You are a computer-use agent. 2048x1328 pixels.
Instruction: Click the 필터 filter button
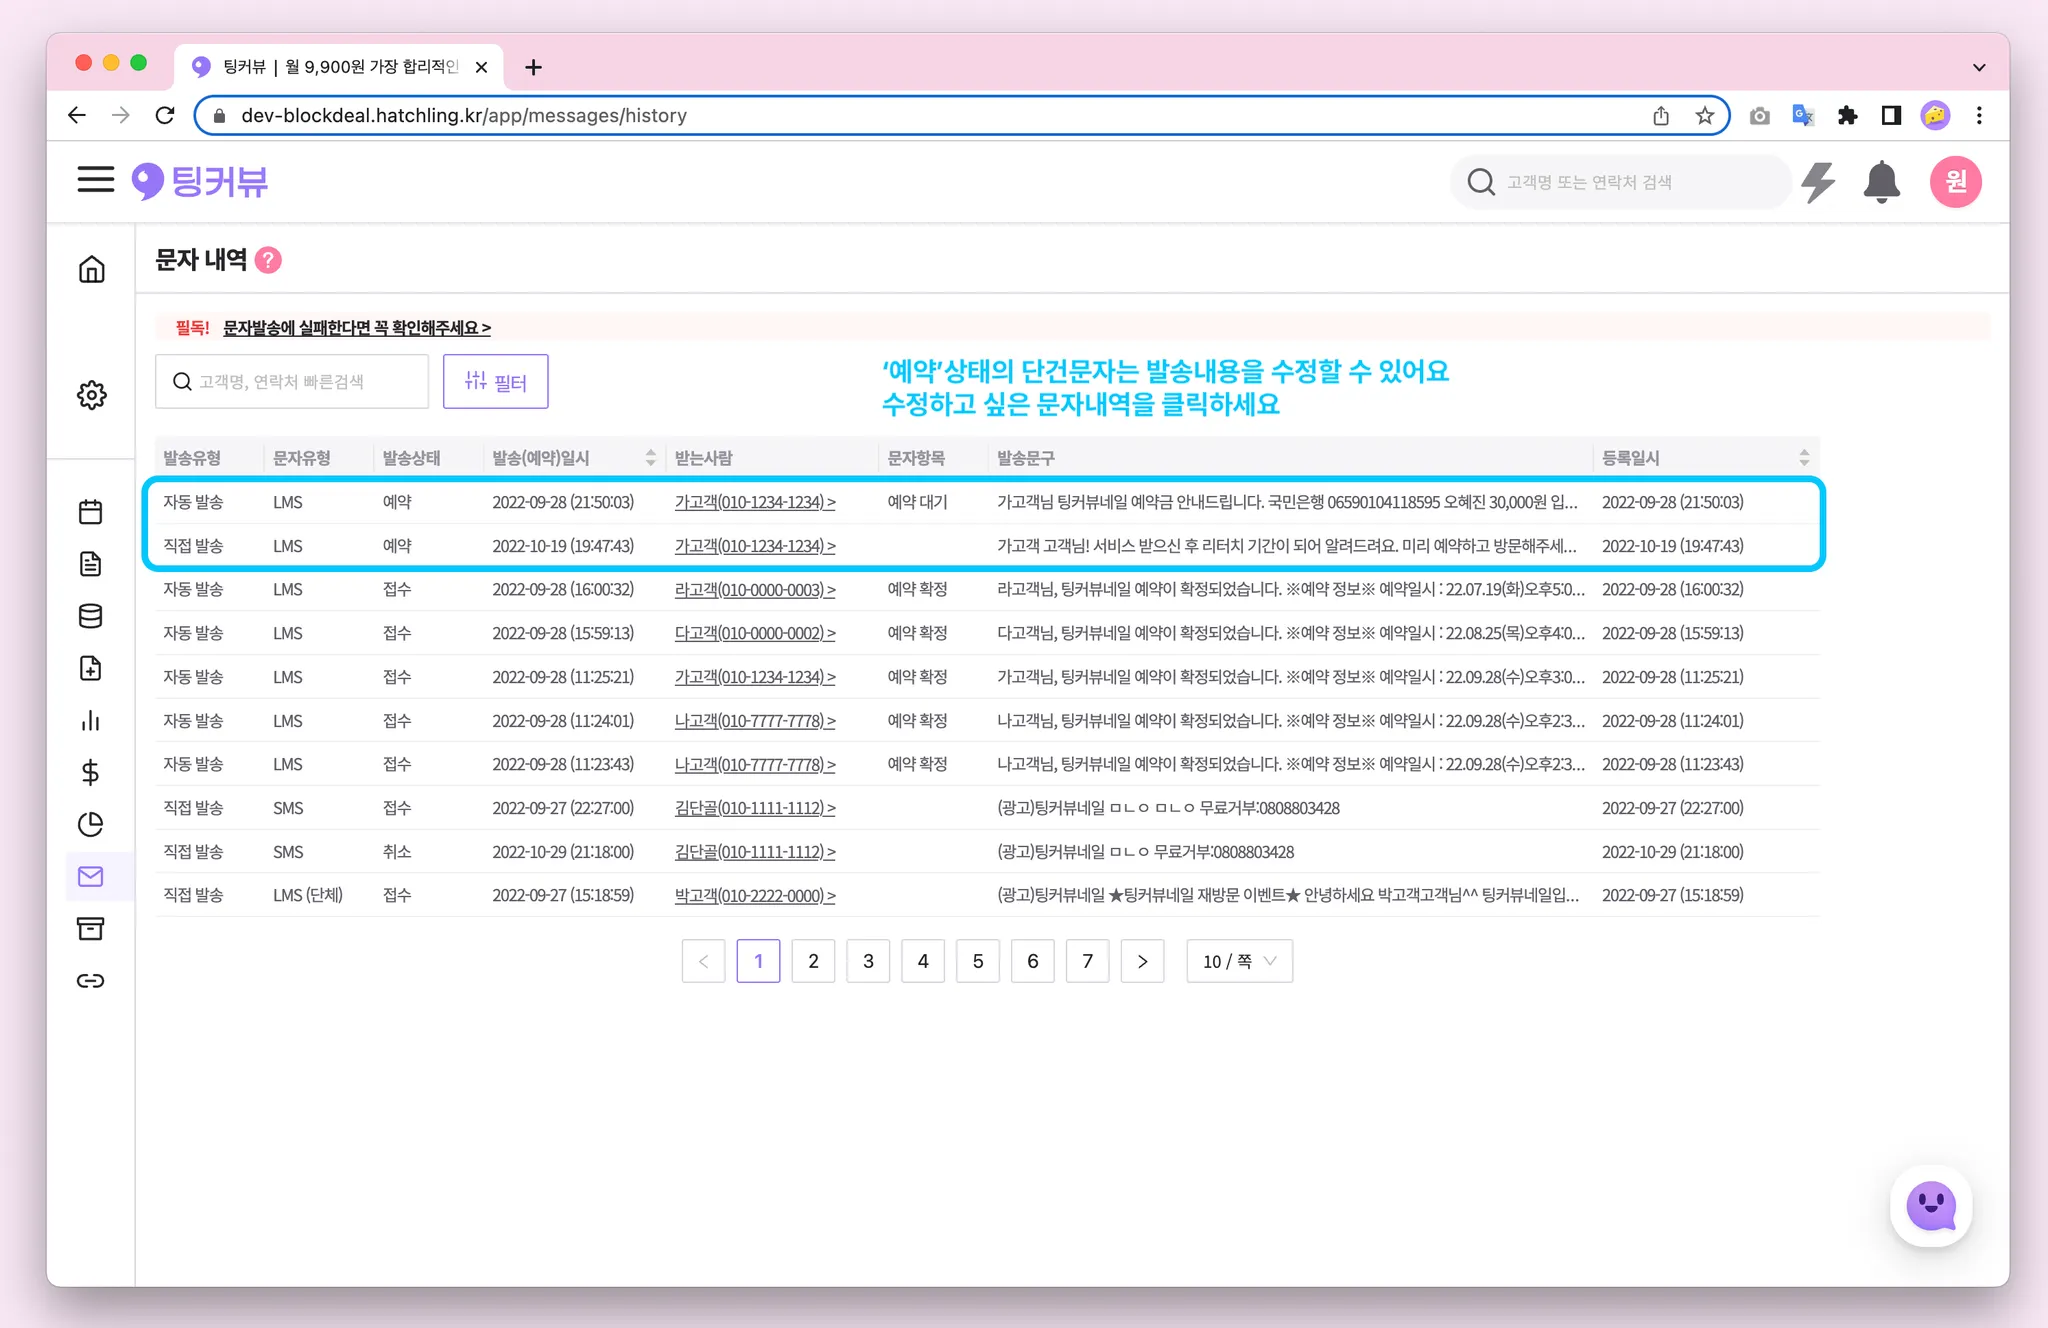[x=496, y=382]
